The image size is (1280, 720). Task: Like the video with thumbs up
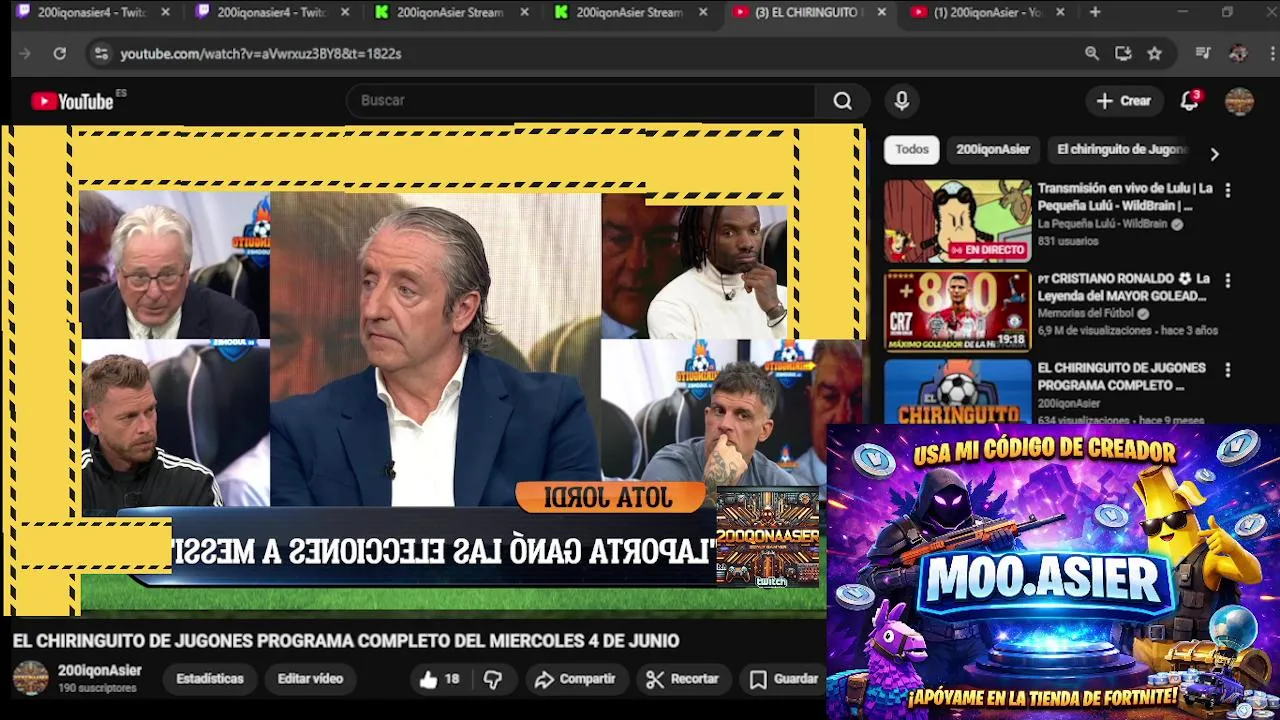pos(439,679)
